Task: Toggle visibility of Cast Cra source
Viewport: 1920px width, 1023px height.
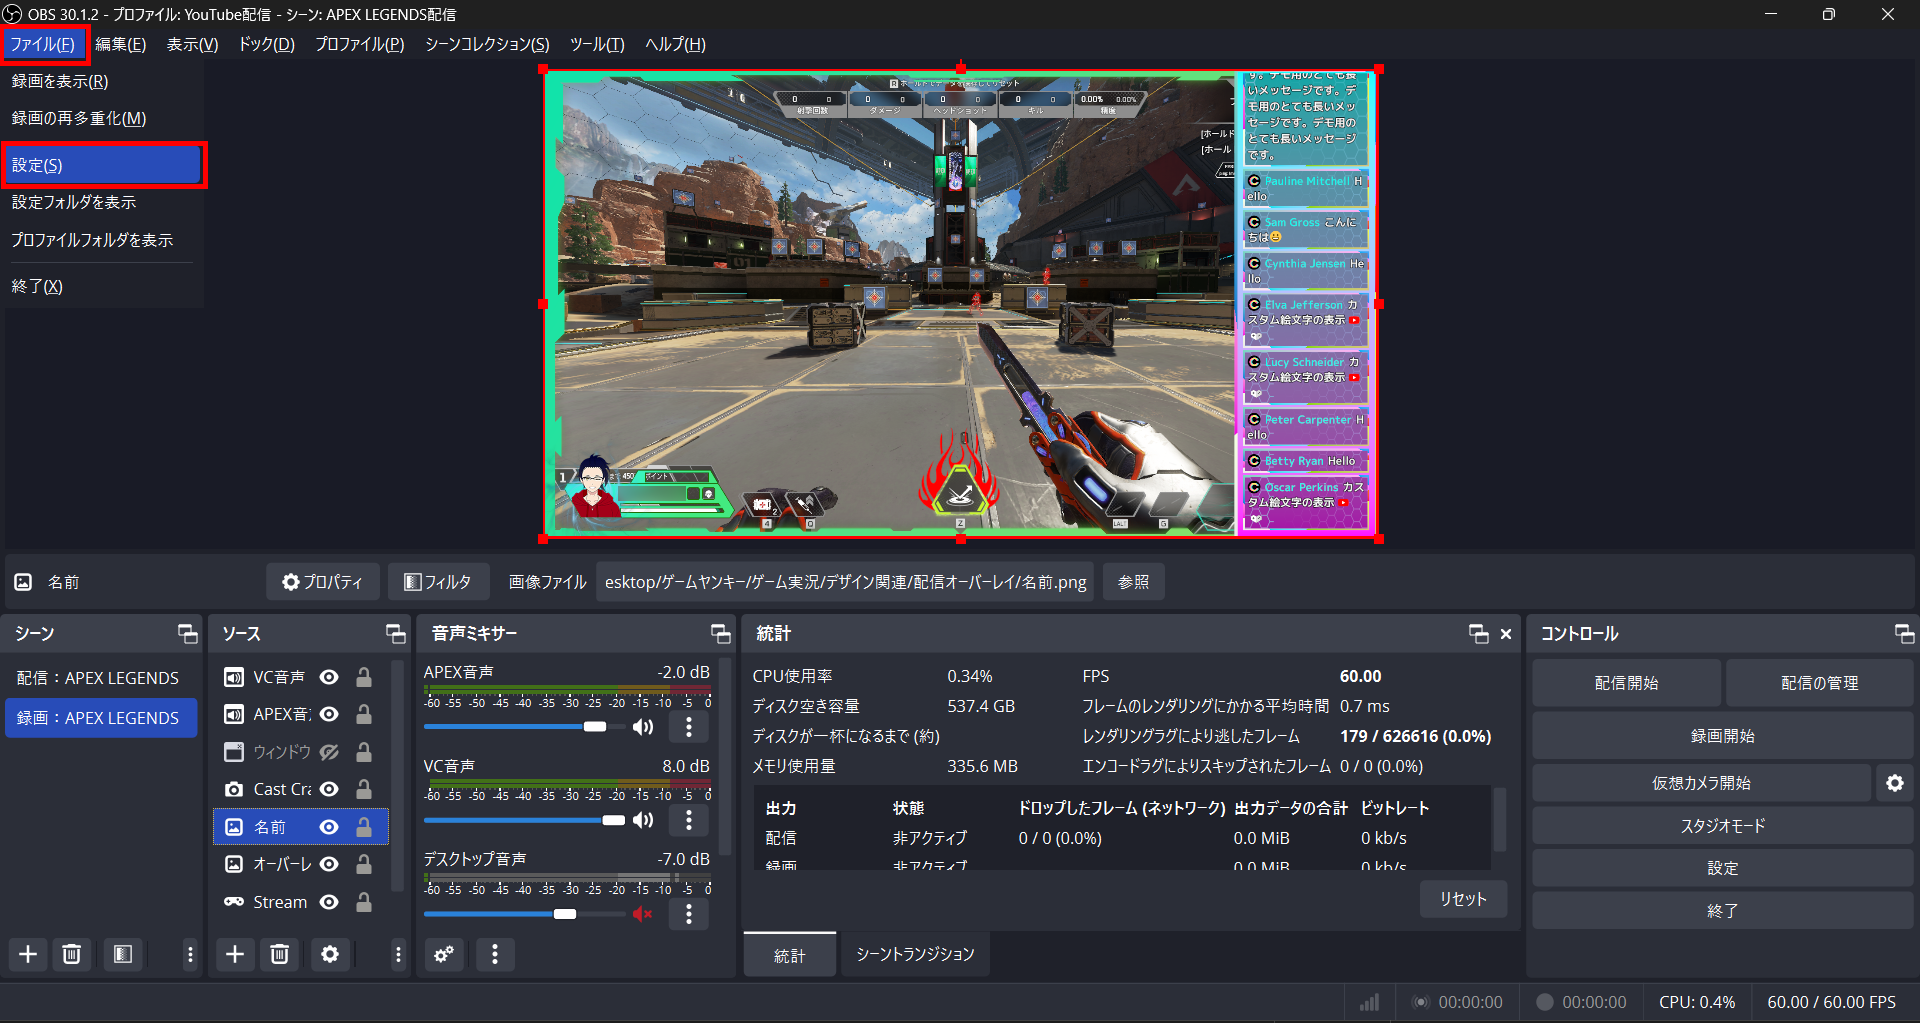Action: pos(328,789)
